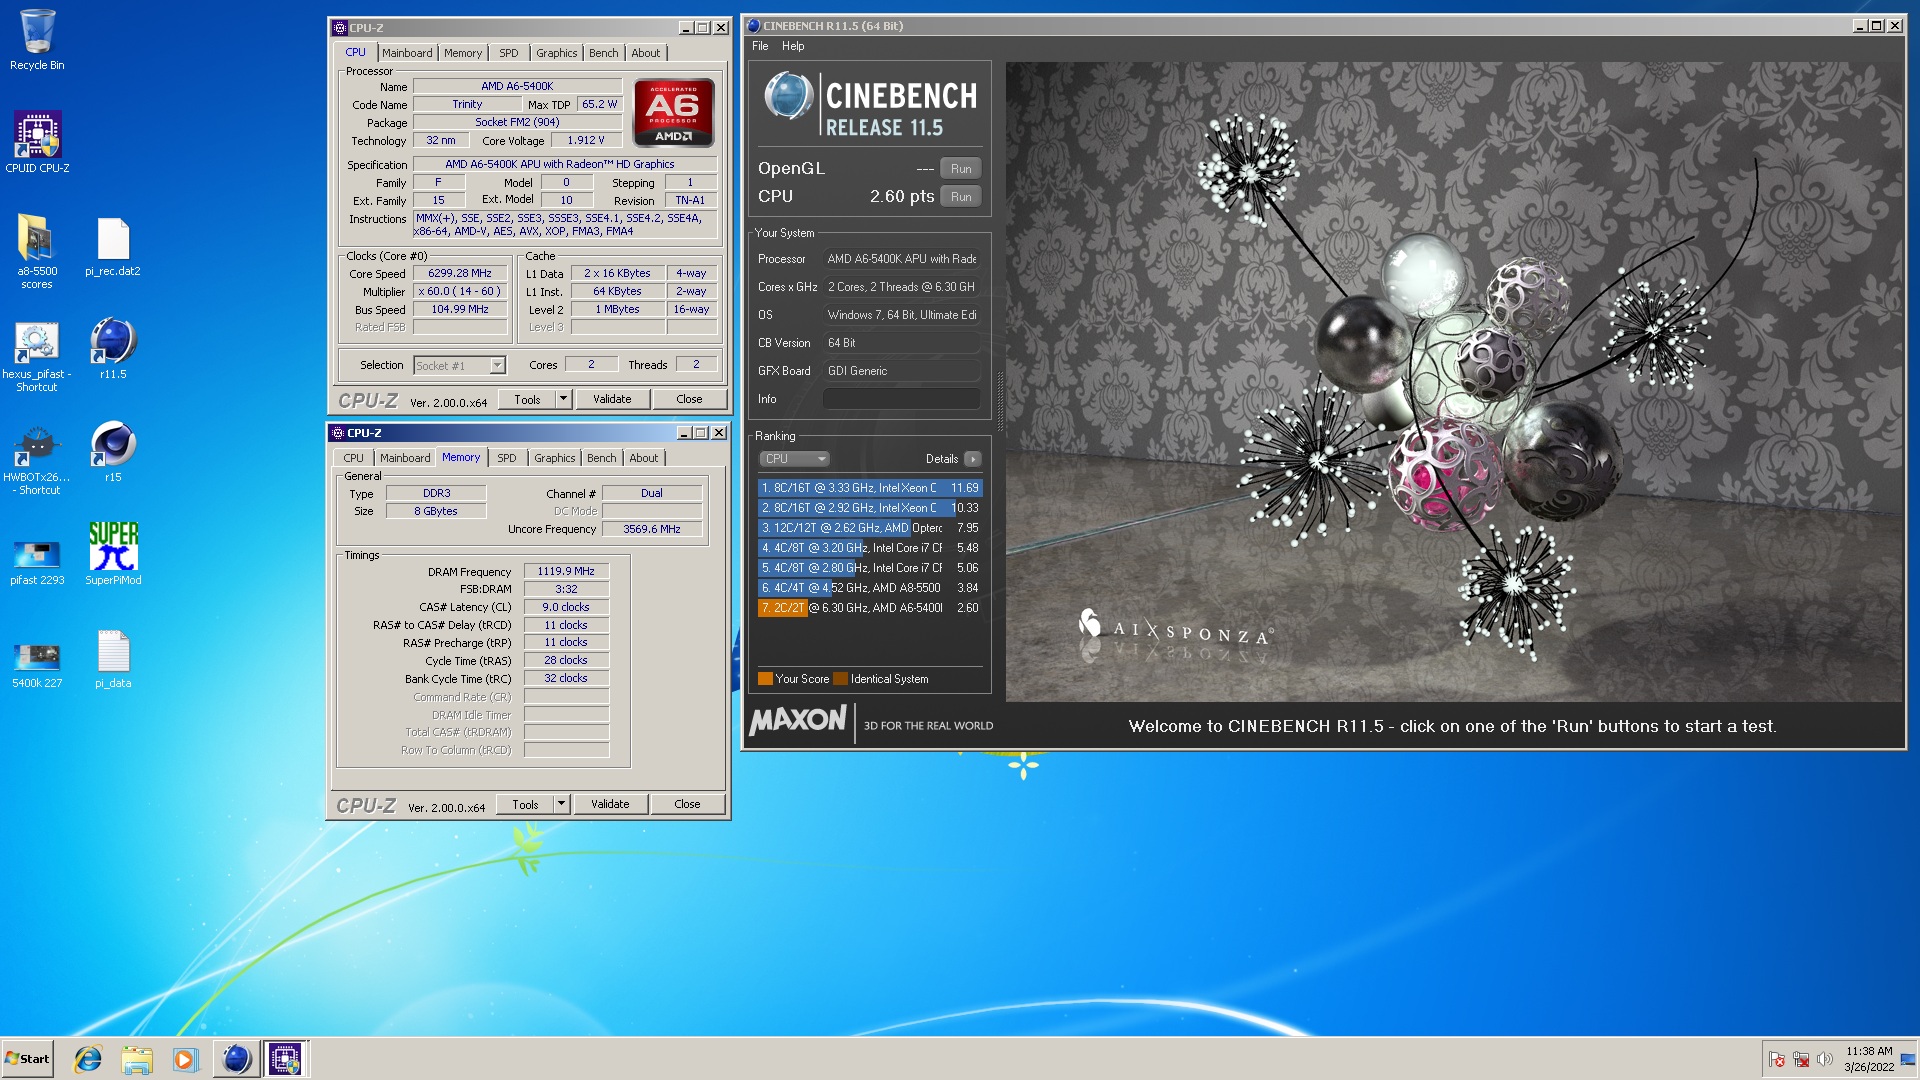Click Tools button in top CPU-Z

(x=527, y=399)
